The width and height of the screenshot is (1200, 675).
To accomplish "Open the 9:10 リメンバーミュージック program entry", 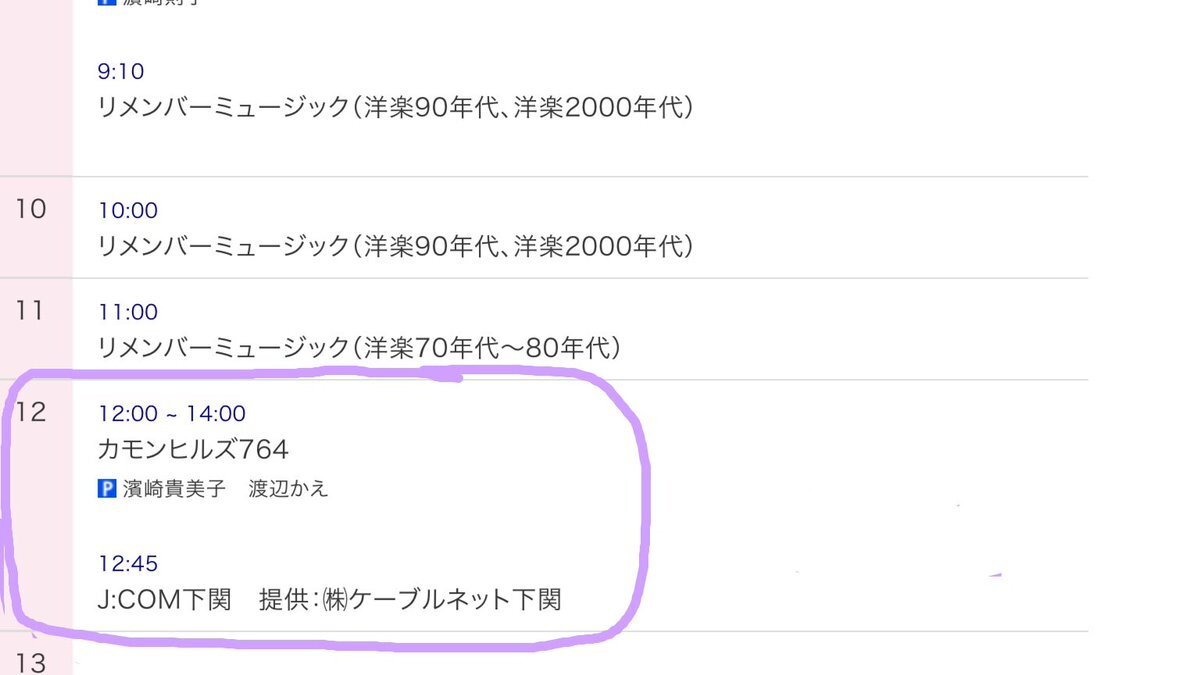I will (396, 107).
